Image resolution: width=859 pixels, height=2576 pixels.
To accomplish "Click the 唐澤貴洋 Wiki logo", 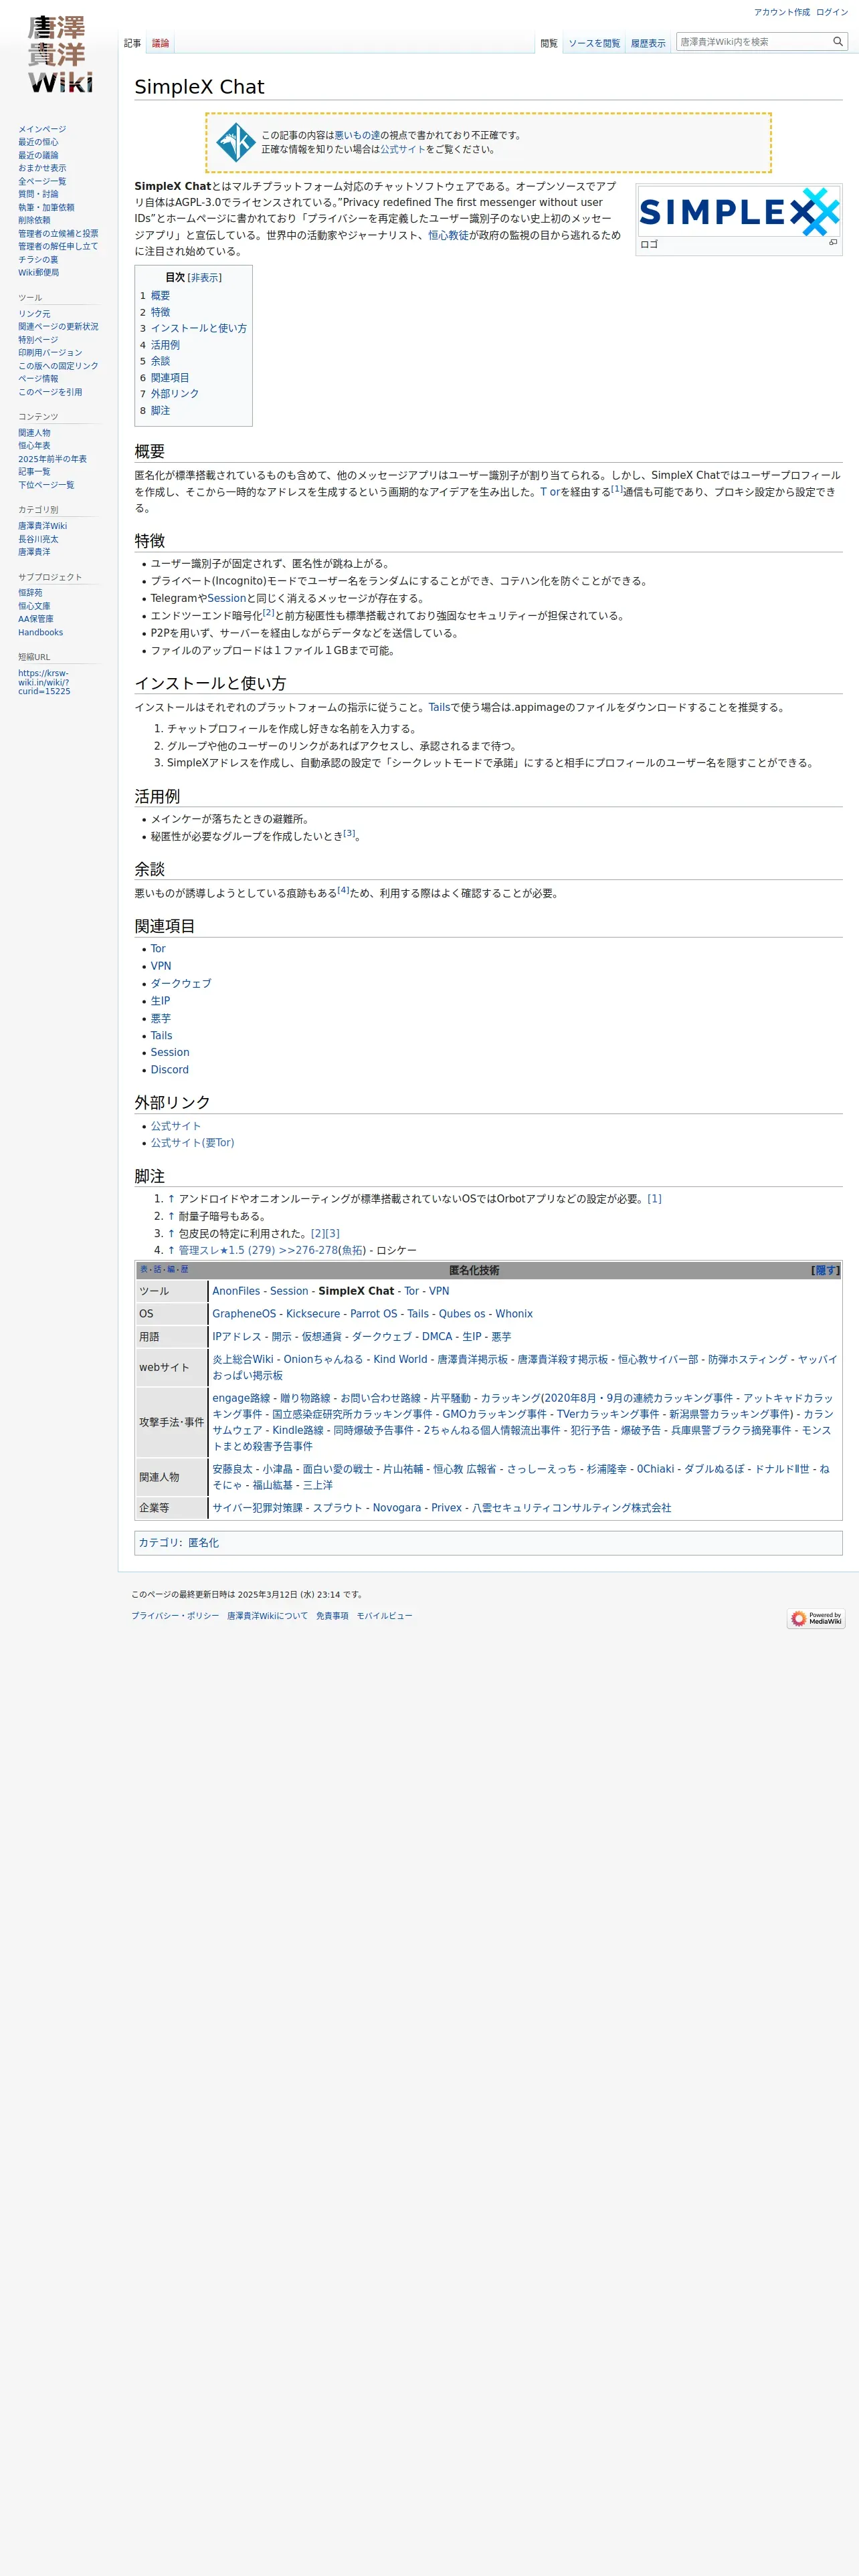I will point(59,55).
